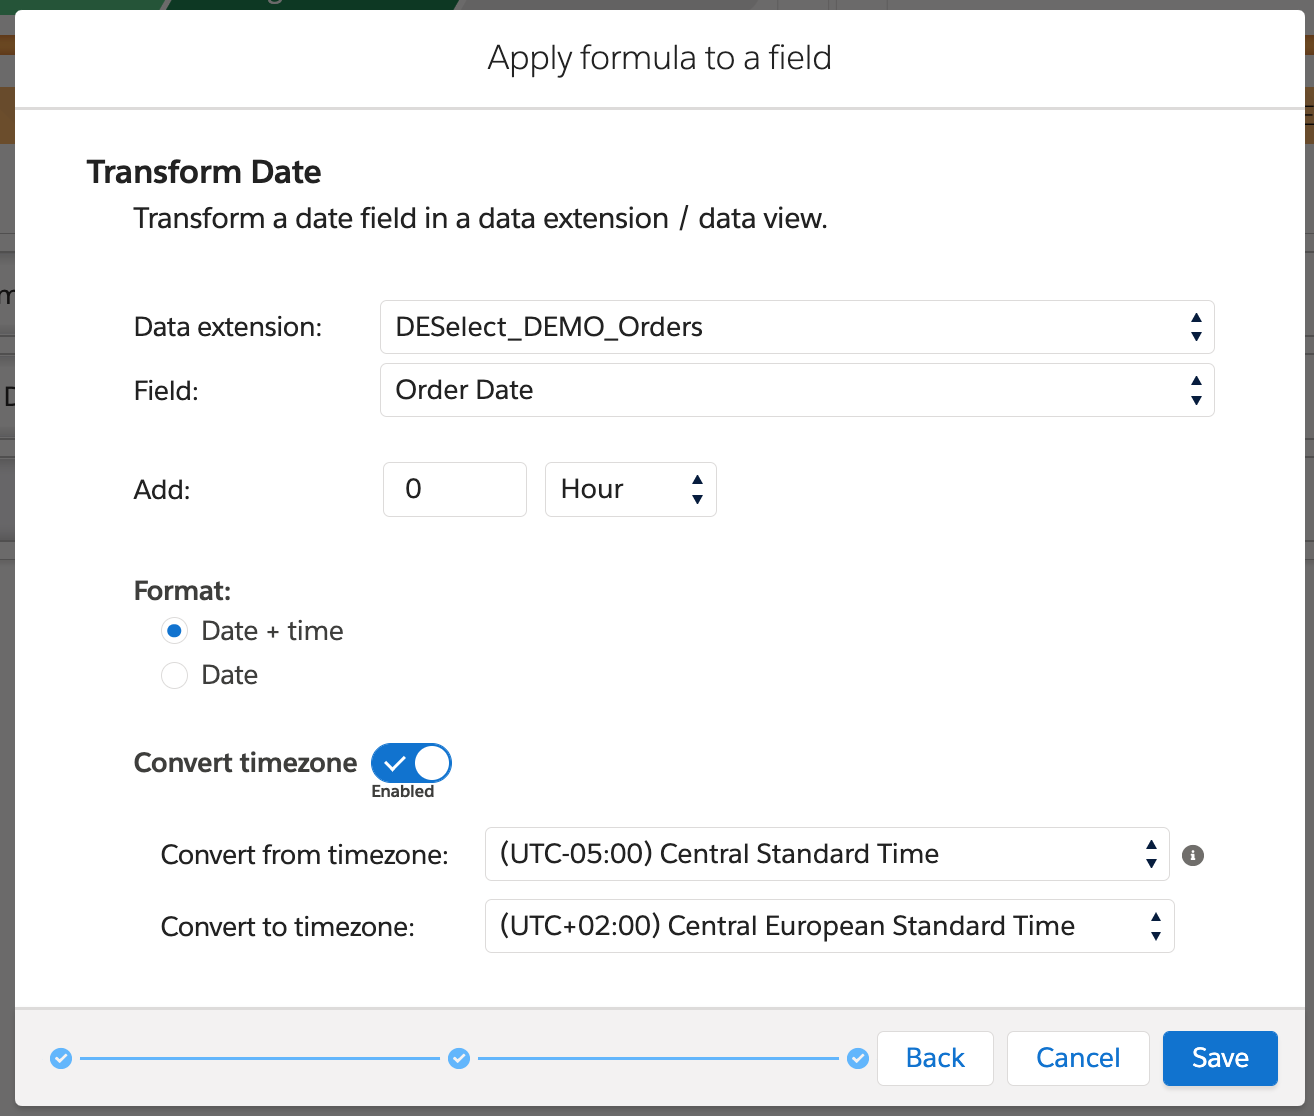1314x1116 pixels.
Task: Open the Data extension dropdown
Action: click(x=797, y=327)
